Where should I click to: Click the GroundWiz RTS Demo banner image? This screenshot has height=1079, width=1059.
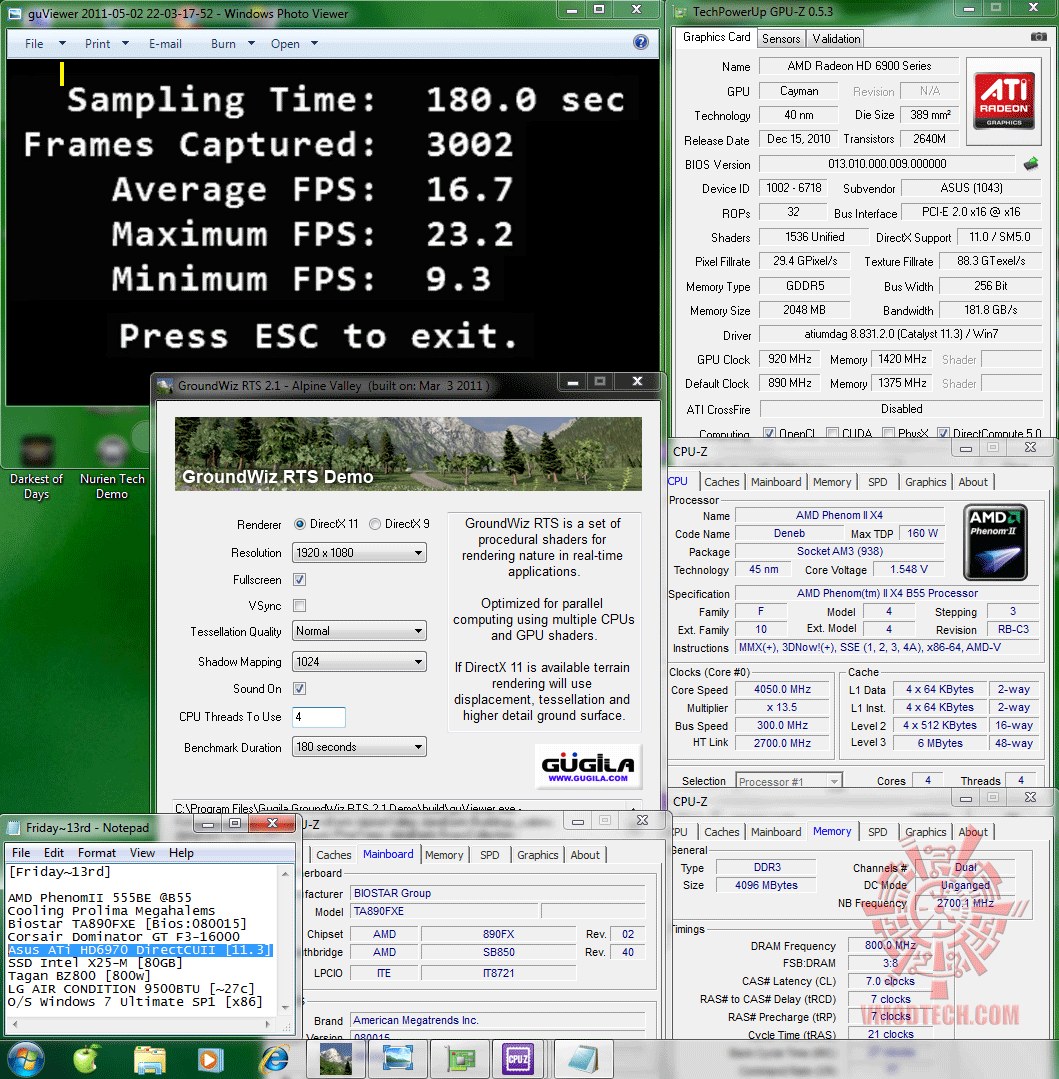(x=408, y=453)
